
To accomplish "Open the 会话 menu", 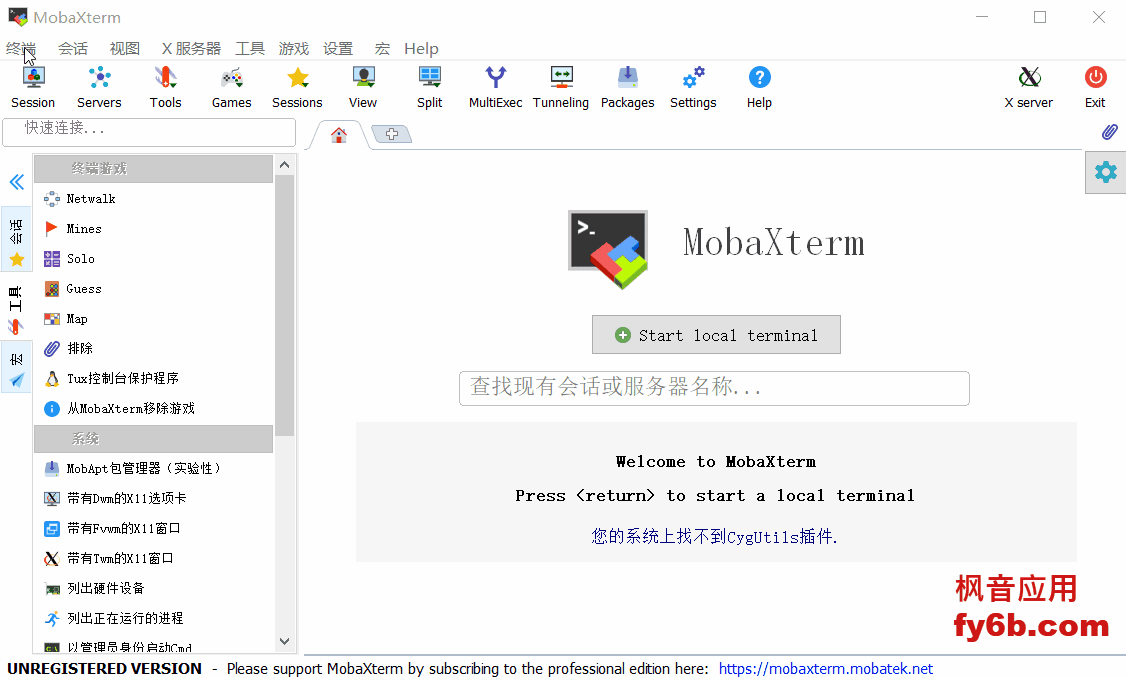I will [x=73, y=49].
